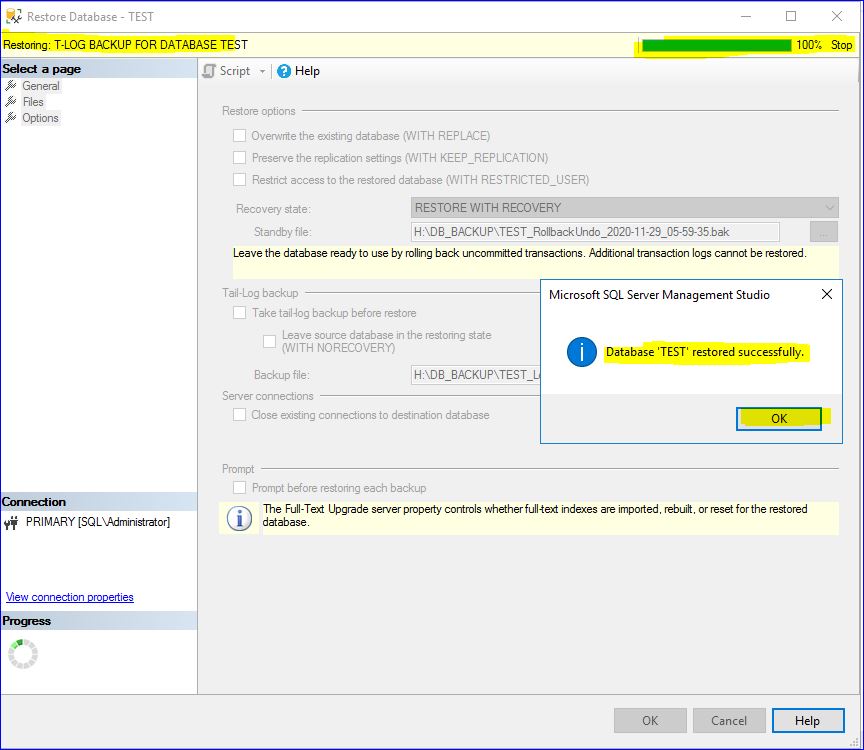Browse for Standby file with ellipsis button
Image resolution: width=864 pixels, height=750 pixels.
[824, 232]
